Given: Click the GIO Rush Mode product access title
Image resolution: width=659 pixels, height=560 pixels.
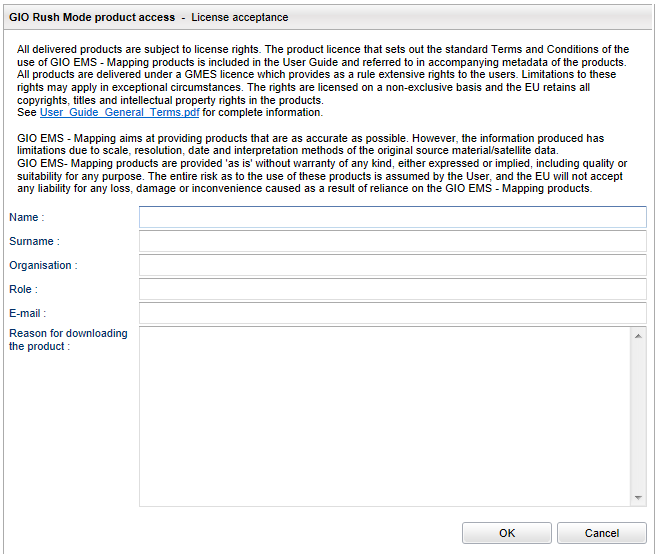Looking at the screenshot, I should tap(92, 17).
